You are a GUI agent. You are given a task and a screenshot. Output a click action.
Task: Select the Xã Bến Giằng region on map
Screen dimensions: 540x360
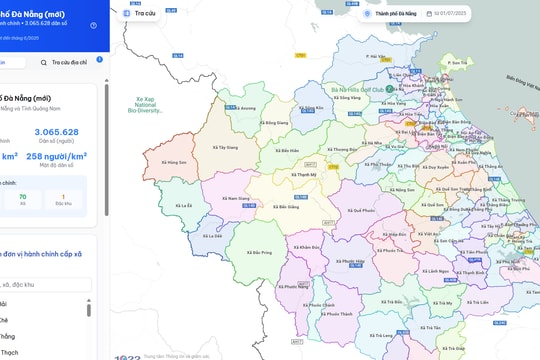point(286,207)
